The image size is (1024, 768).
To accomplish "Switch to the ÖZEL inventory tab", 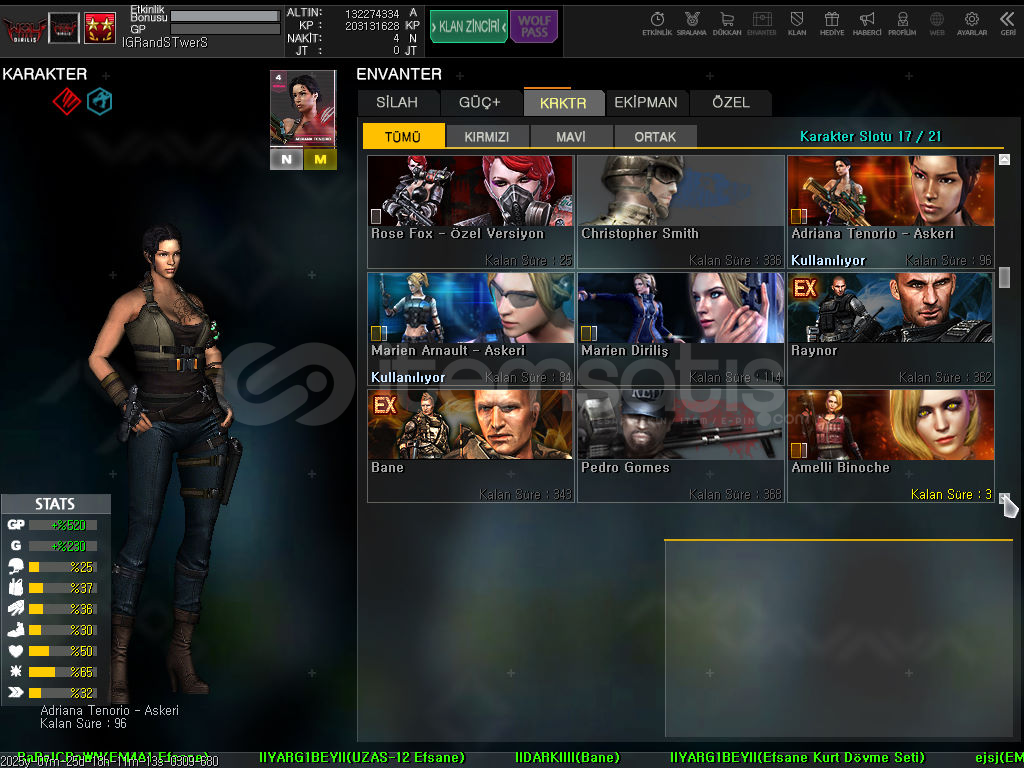I will click(731, 103).
